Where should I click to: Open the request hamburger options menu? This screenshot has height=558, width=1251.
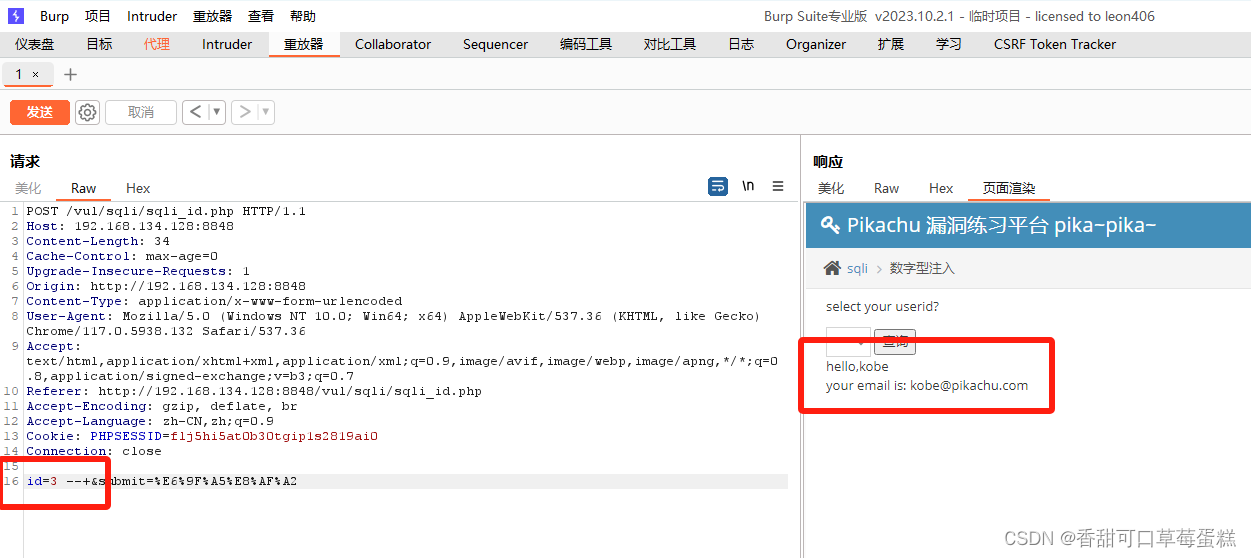(778, 186)
